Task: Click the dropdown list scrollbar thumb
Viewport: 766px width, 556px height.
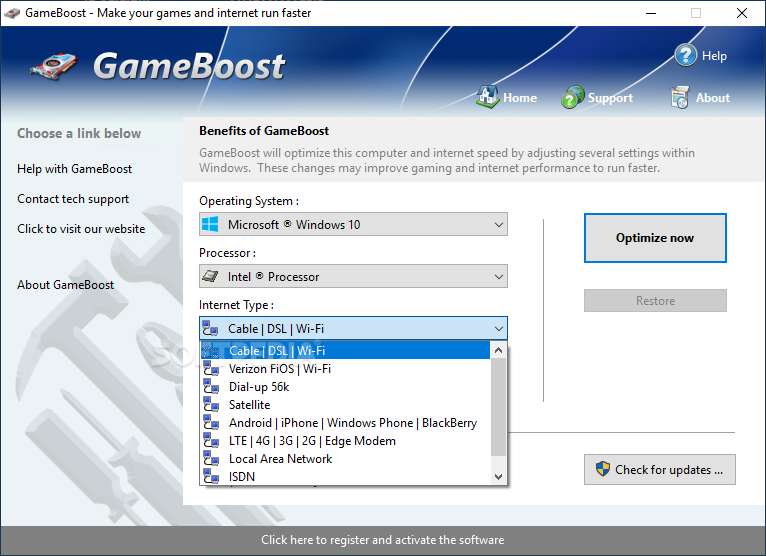Action: pos(498,406)
